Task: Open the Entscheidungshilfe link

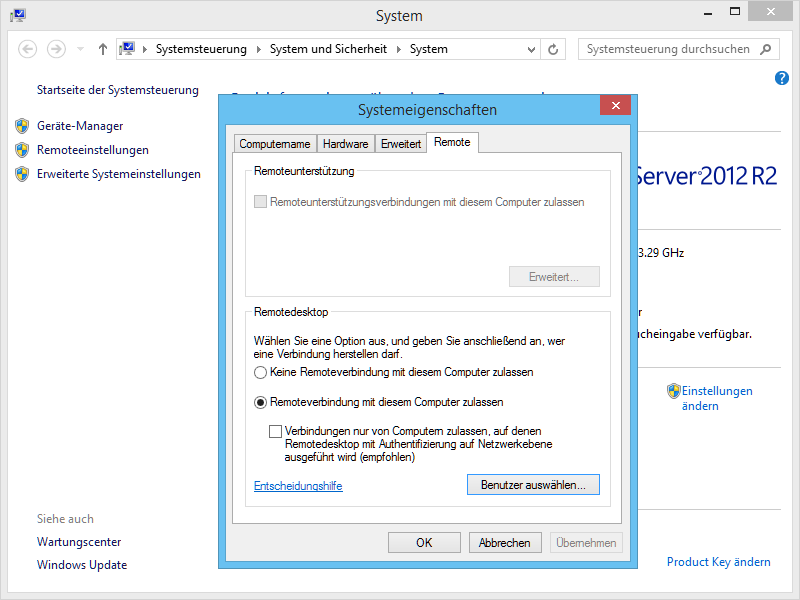Action: point(298,486)
